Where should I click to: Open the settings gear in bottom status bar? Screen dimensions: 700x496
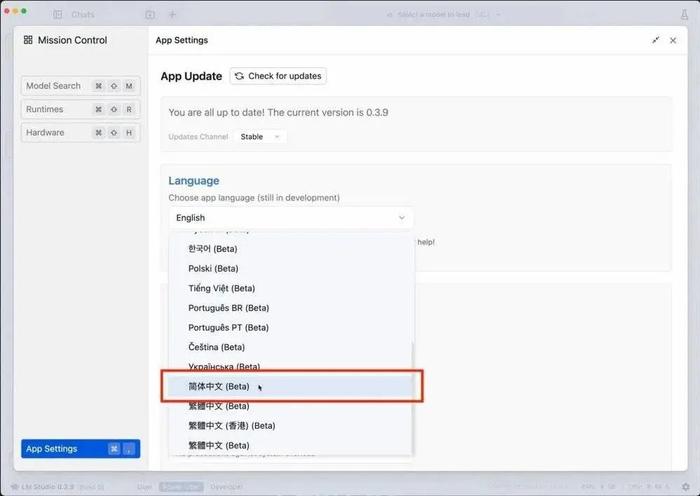686,486
